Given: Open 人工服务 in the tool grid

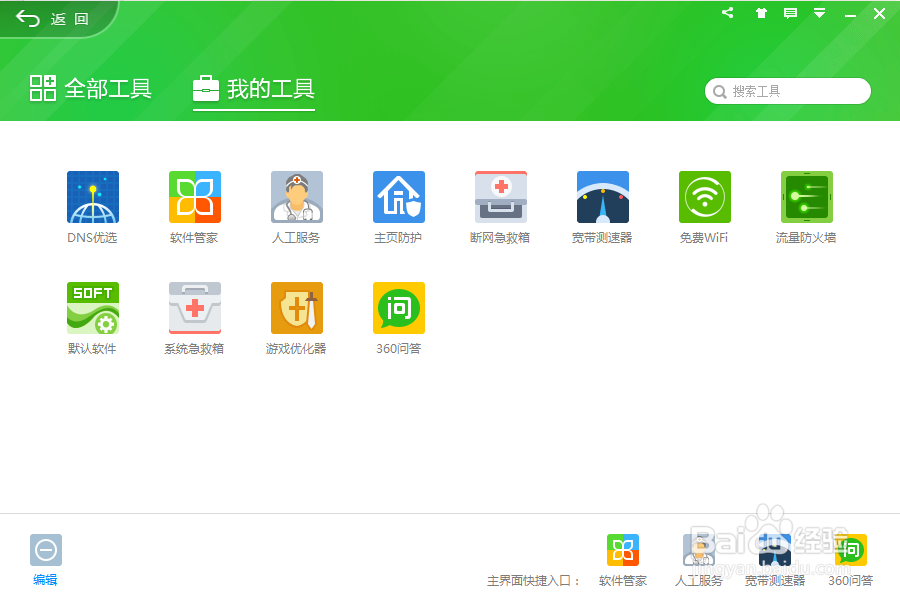Looking at the screenshot, I should [297, 197].
